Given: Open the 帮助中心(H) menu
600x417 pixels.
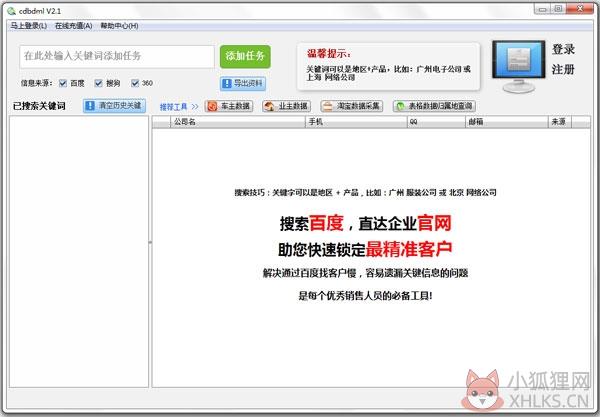Looking at the screenshot, I should point(119,26).
